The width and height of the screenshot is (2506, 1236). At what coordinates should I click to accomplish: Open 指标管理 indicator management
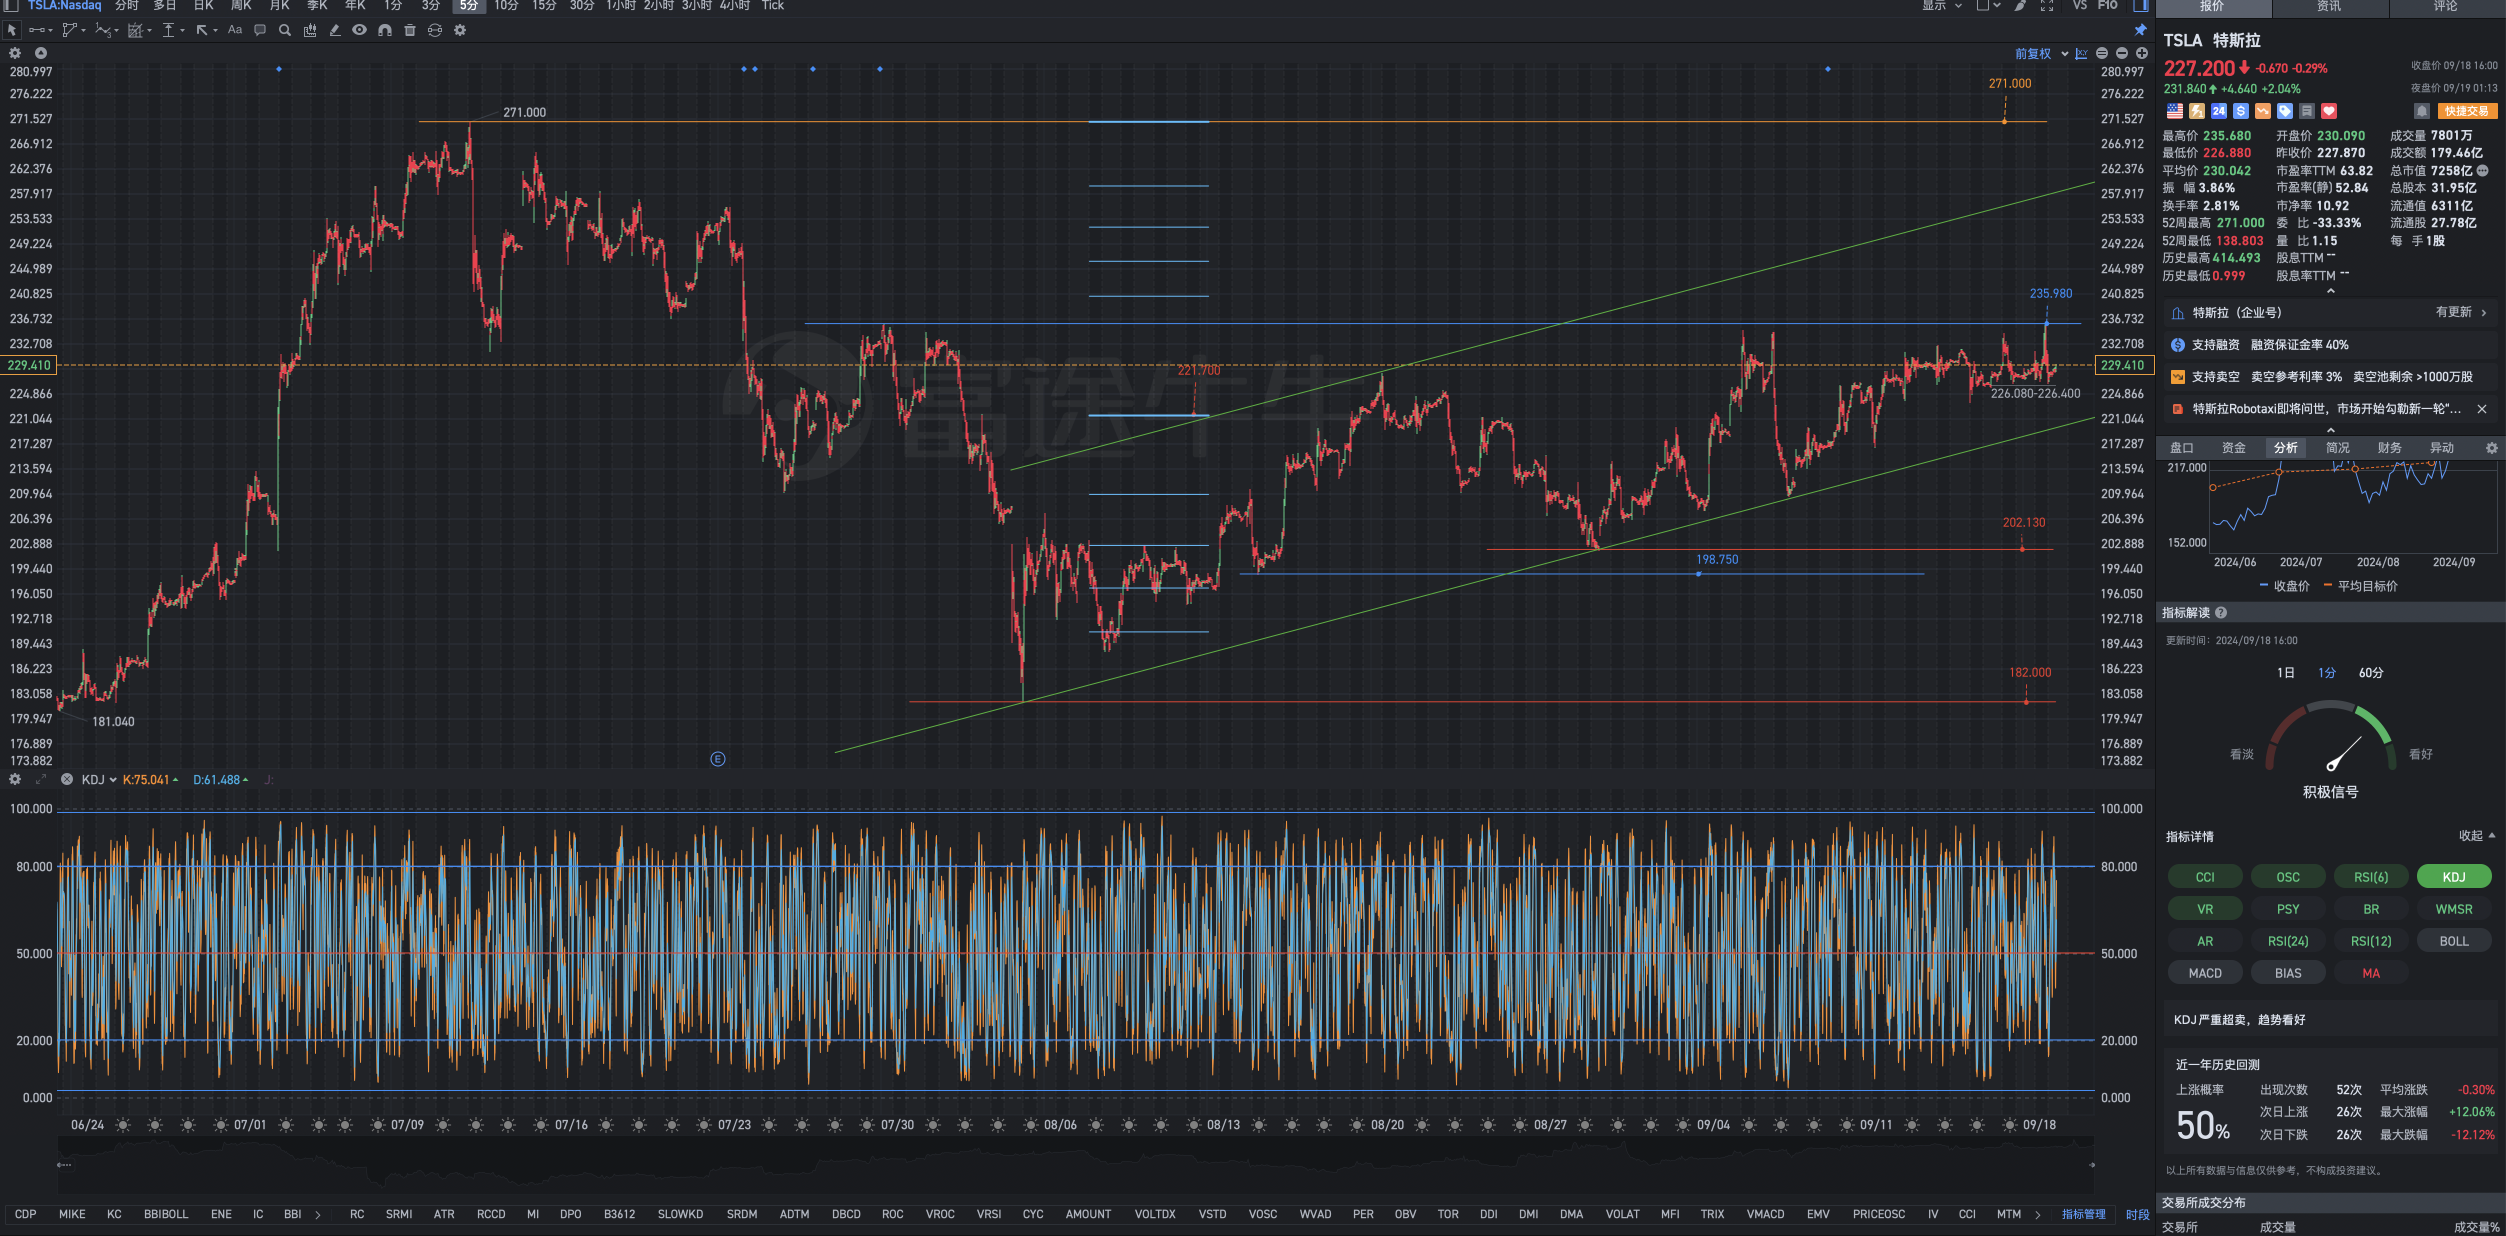(2084, 1215)
